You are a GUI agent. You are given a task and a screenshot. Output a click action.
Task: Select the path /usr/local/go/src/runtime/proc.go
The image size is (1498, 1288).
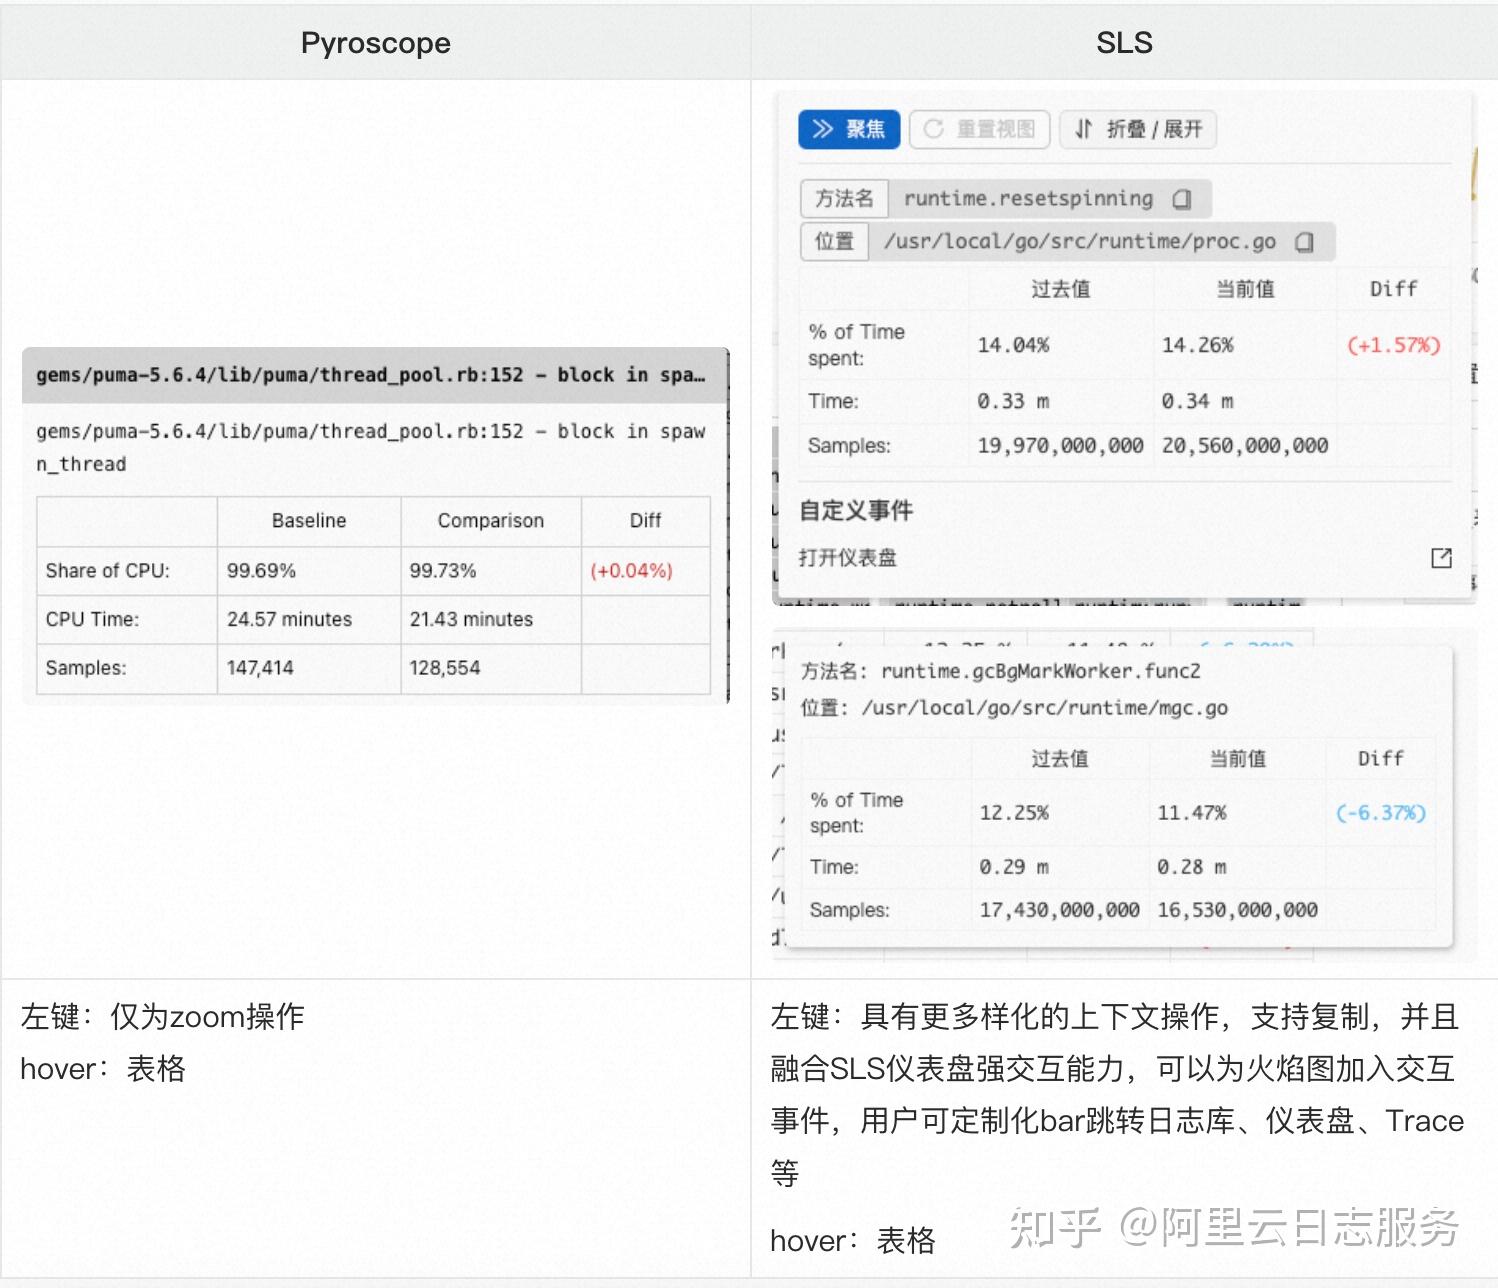(1080, 241)
